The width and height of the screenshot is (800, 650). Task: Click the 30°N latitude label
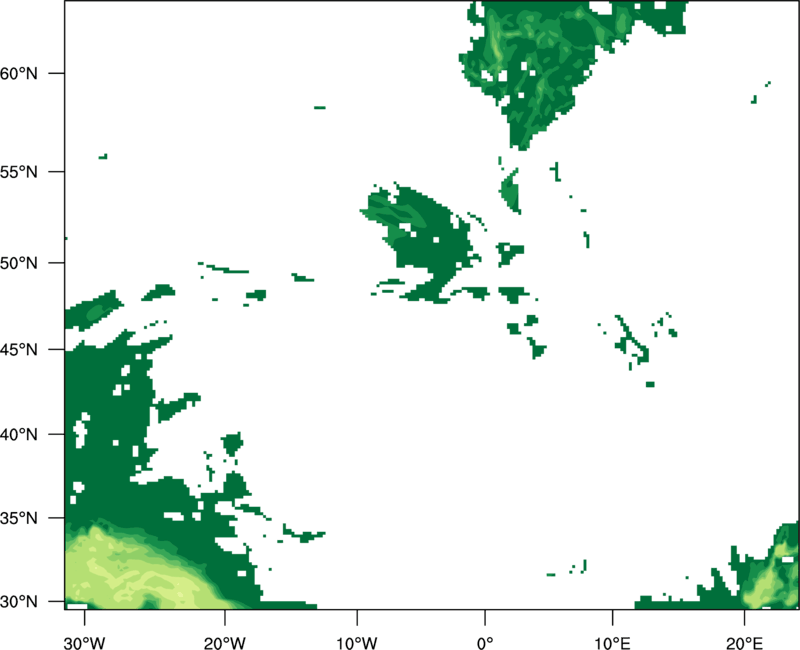coord(19,602)
